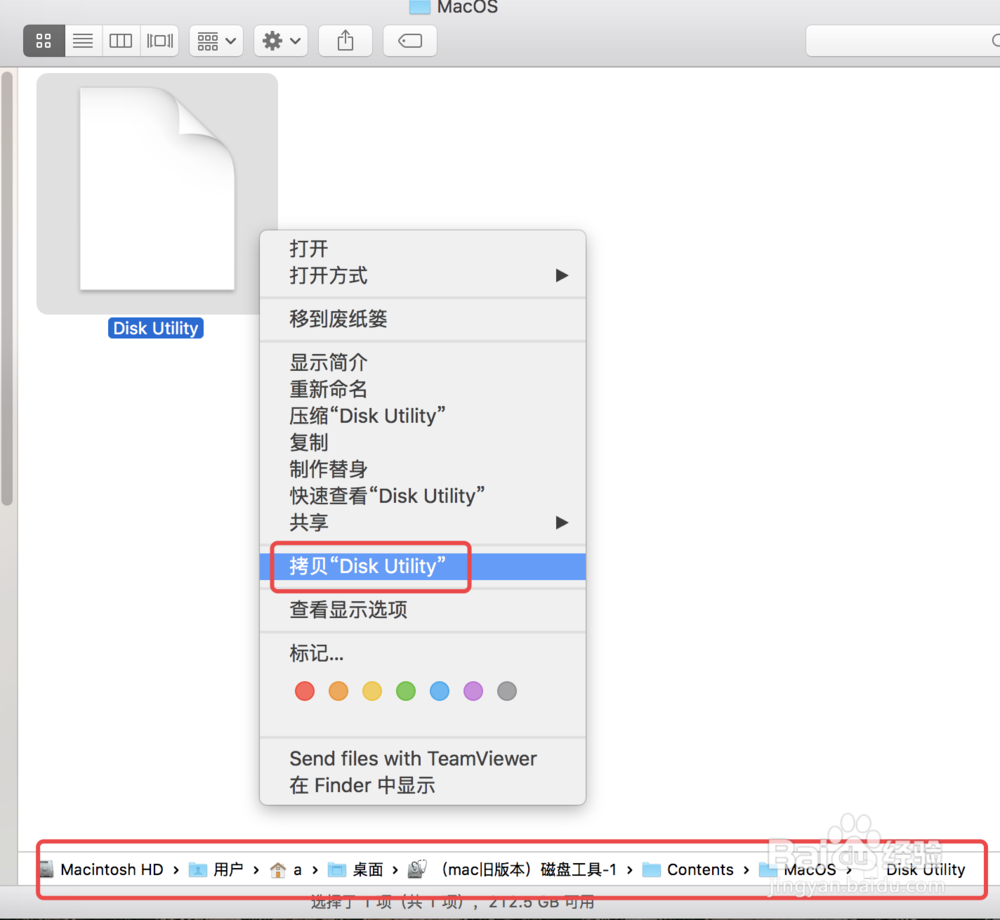Choose Send files with TeamViewer
The width and height of the screenshot is (1000, 920).
point(412,758)
